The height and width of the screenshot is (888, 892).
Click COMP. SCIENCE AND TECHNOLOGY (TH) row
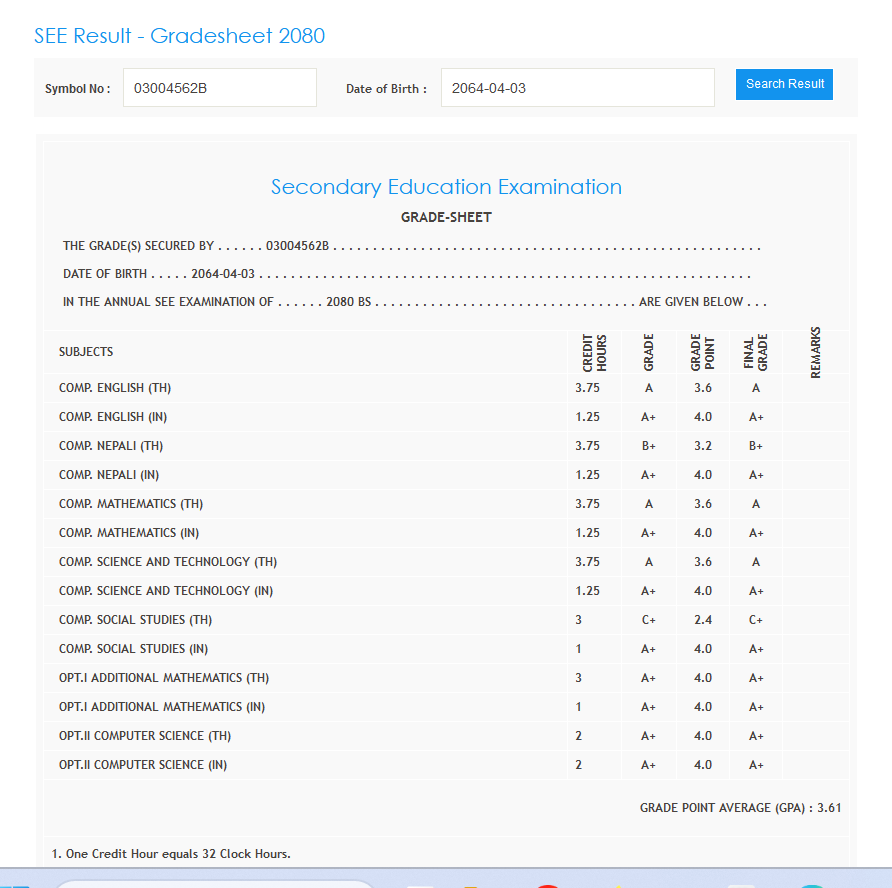[168, 562]
